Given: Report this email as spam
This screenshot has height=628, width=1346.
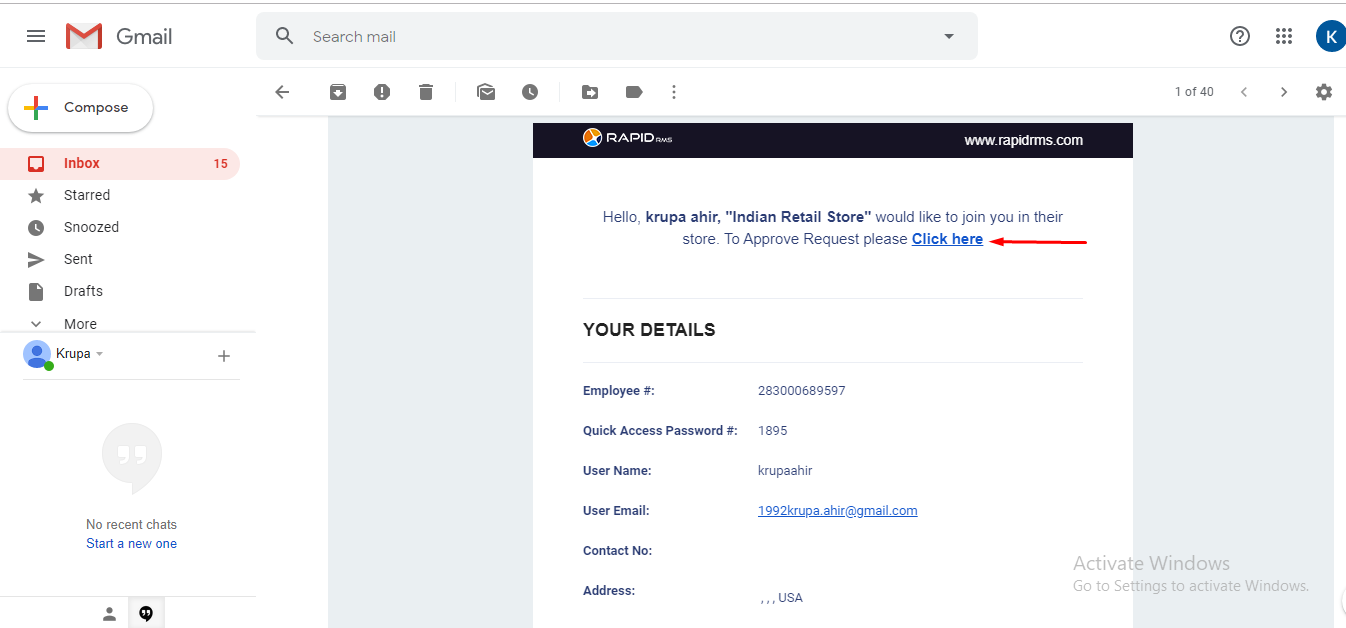Looking at the screenshot, I should click(x=382, y=92).
